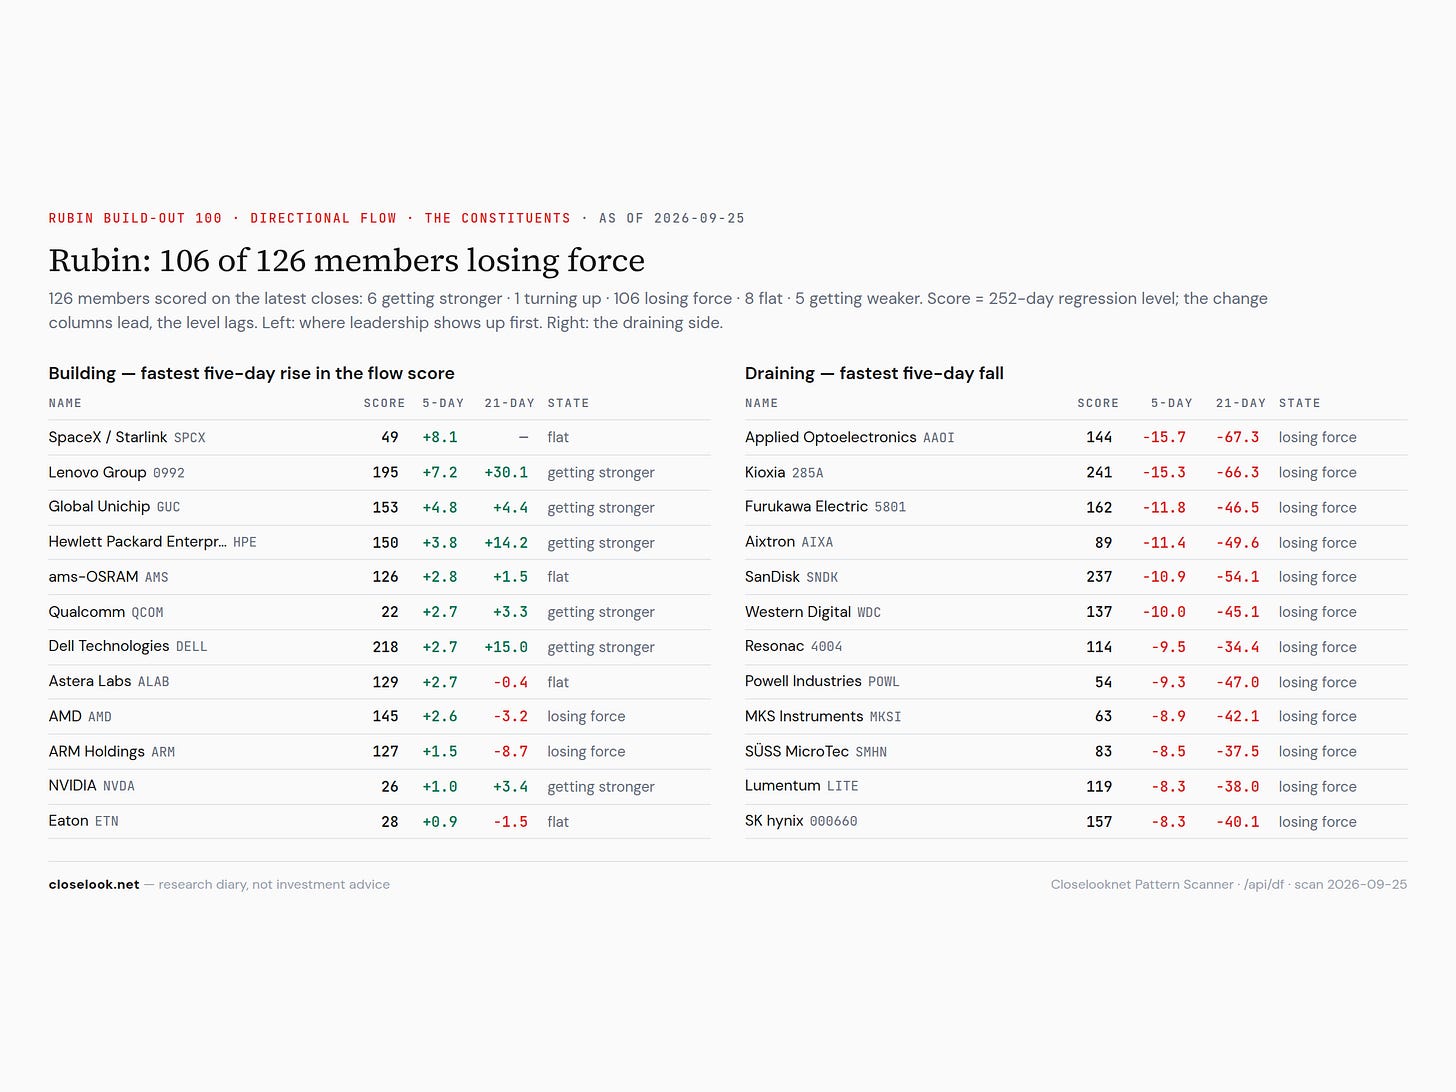Screen dimensions: 1456x1092
Task: Click the score 145 in the AMD row
Action: coord(385,717)
